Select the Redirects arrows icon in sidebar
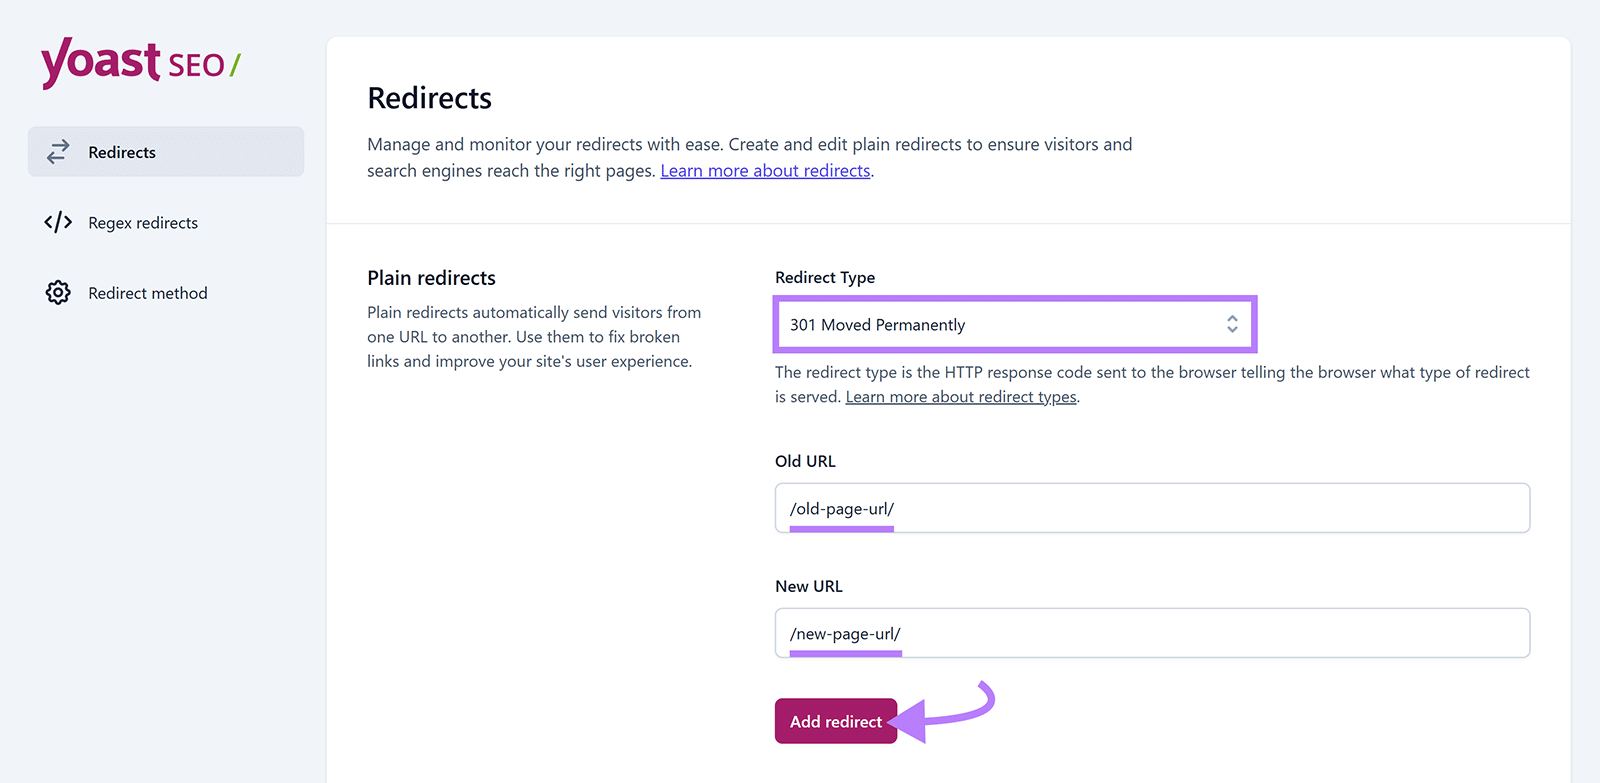The height and width of the screenshot is (783, 1600). point(57,151)
